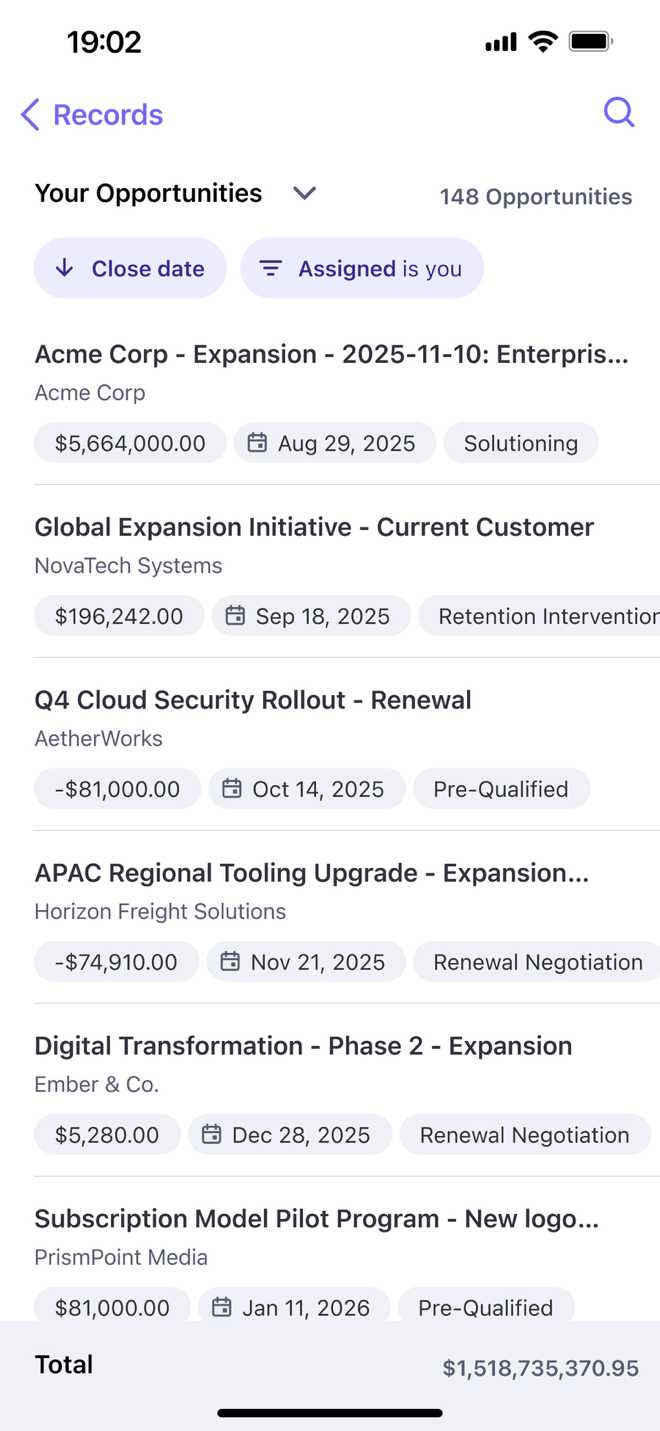Tap calendar icon next to Aug 29, 2025
This screenshot has height=1431, width=660.
pyautogui.click(x=257, y=443)
